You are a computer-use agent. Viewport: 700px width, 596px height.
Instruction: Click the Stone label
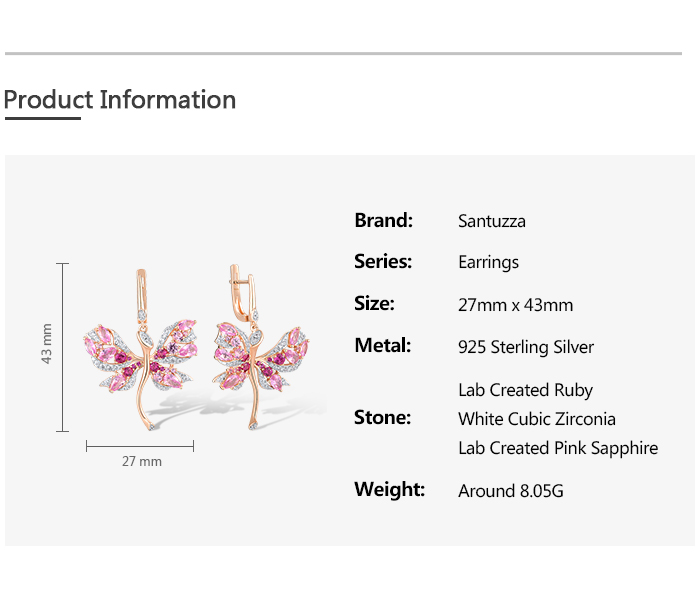[x=382, y=418]
